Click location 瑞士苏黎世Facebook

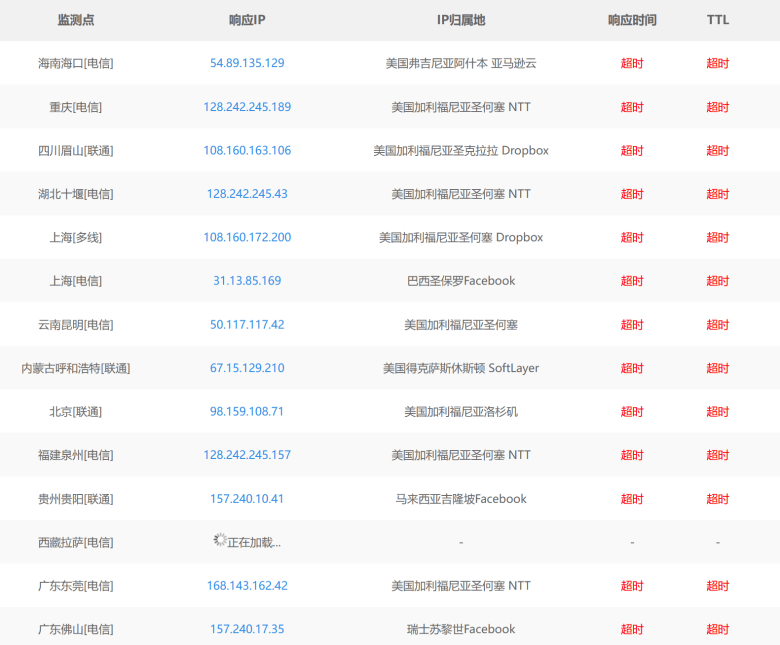(x=461, y=629)
